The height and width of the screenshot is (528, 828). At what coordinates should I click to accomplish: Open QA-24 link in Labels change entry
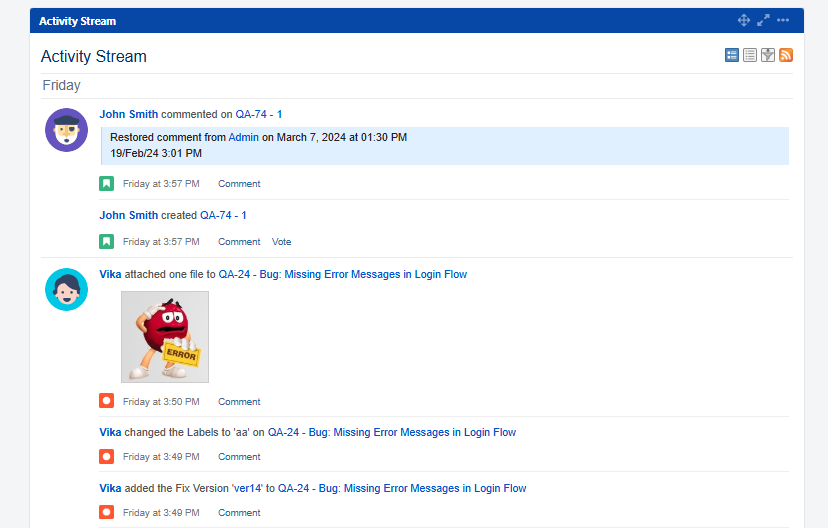click(392, 432)
